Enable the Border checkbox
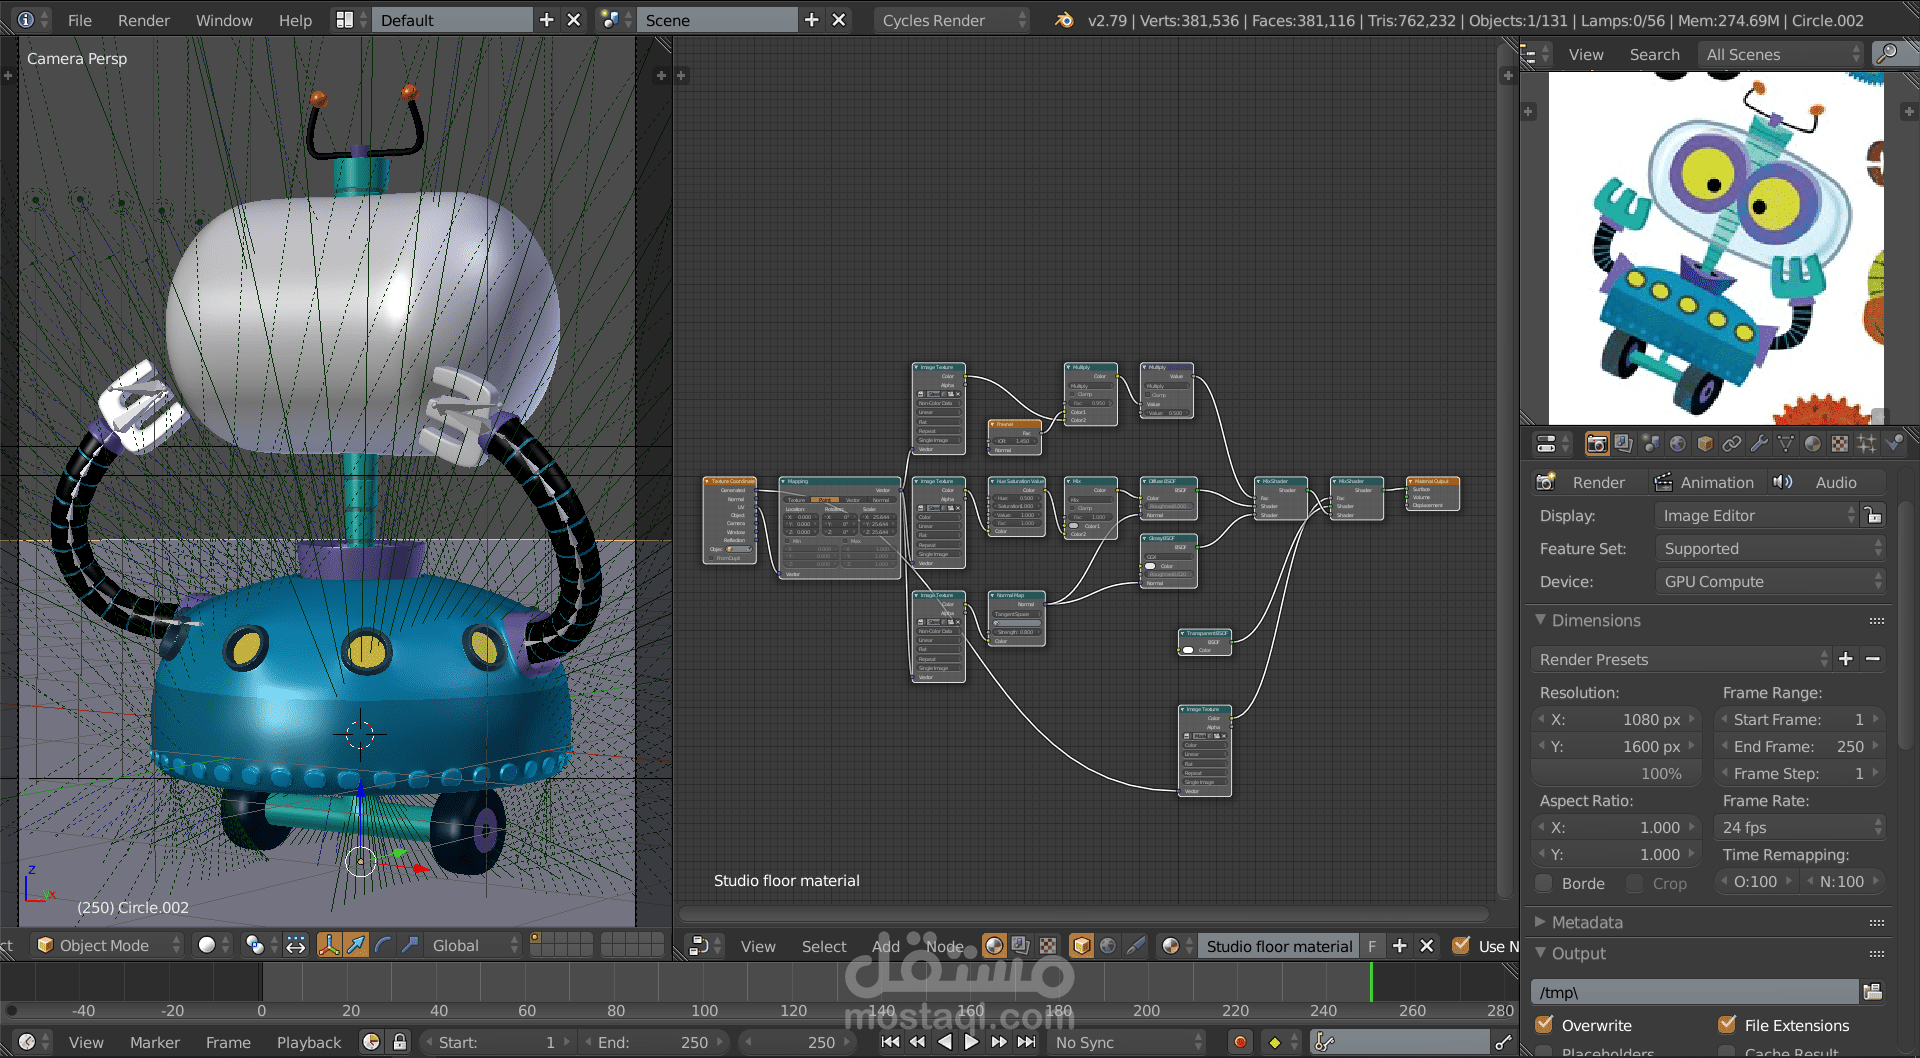Viewport: 1920px width, 1058px height. coord(1545,883)
